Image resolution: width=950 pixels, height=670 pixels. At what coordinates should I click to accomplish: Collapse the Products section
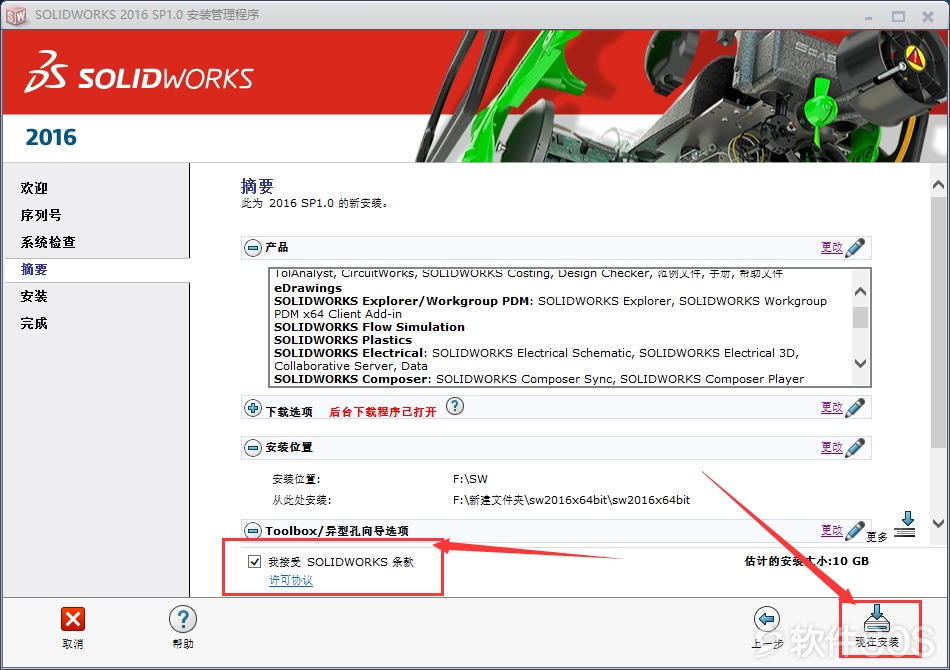coord(253,247)
